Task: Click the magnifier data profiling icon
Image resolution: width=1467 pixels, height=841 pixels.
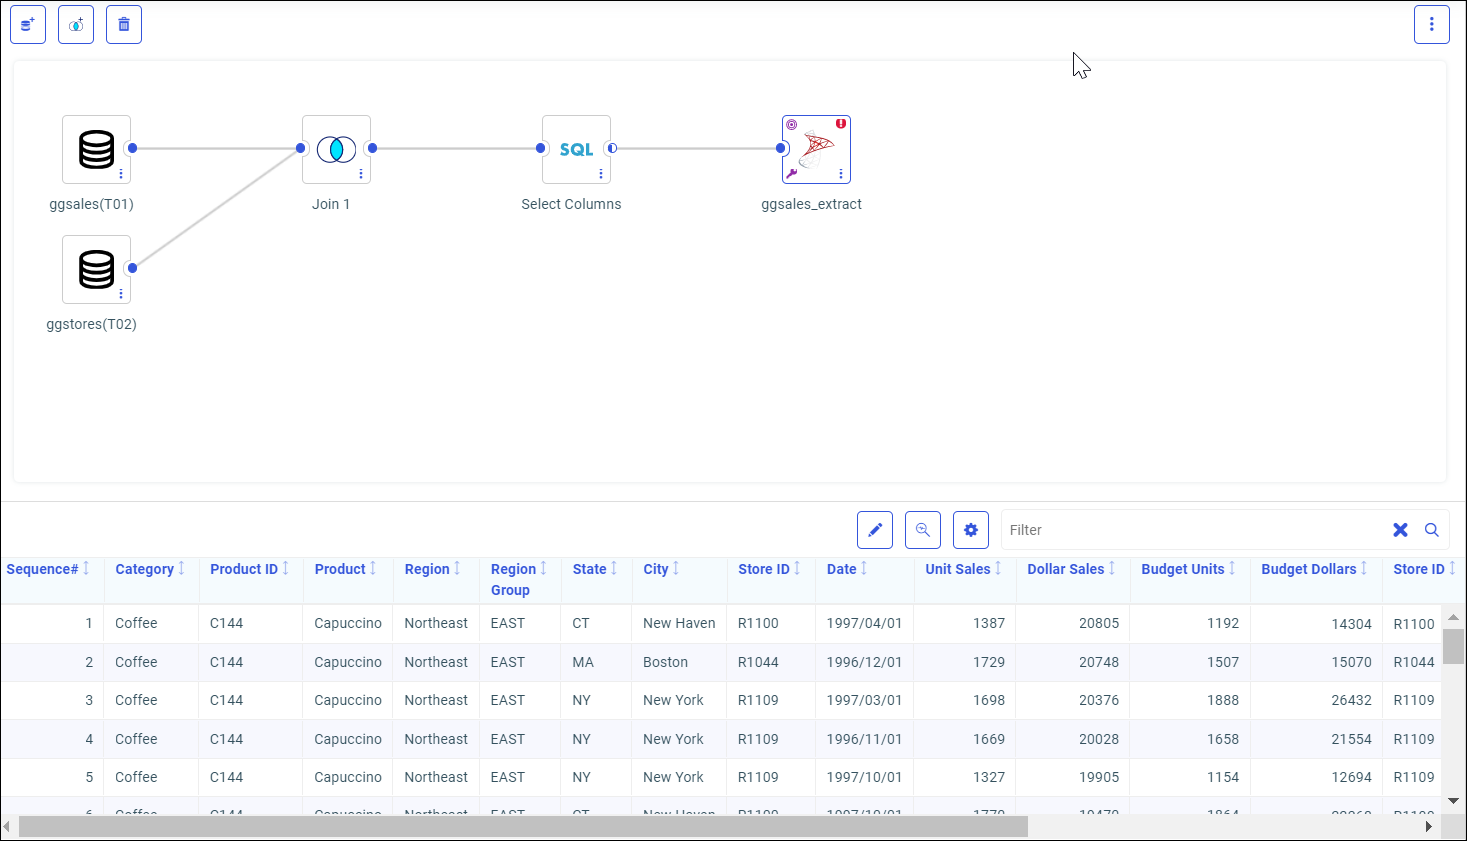Action: pos(923,530)
